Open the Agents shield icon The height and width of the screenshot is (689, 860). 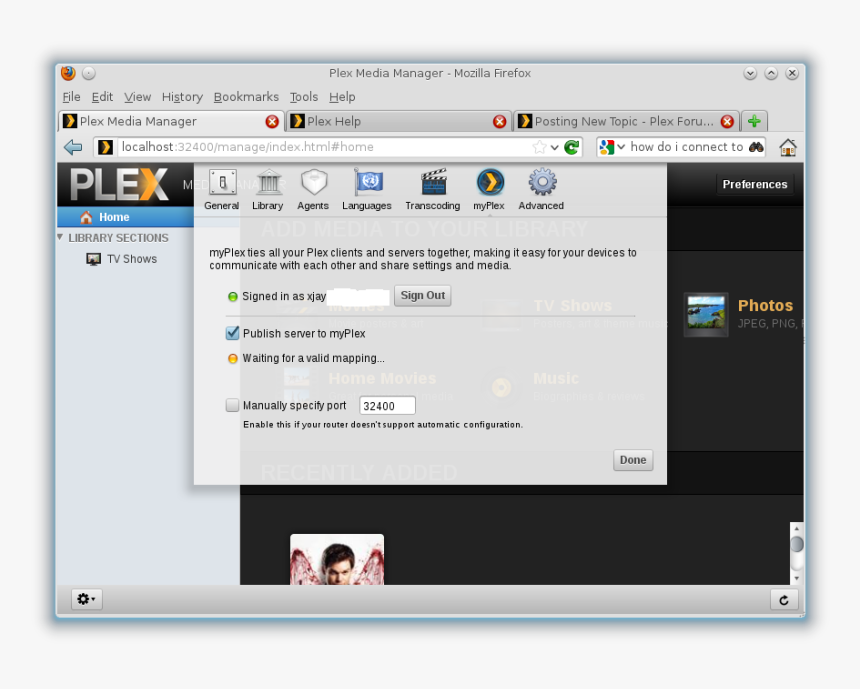pos(313,183)
